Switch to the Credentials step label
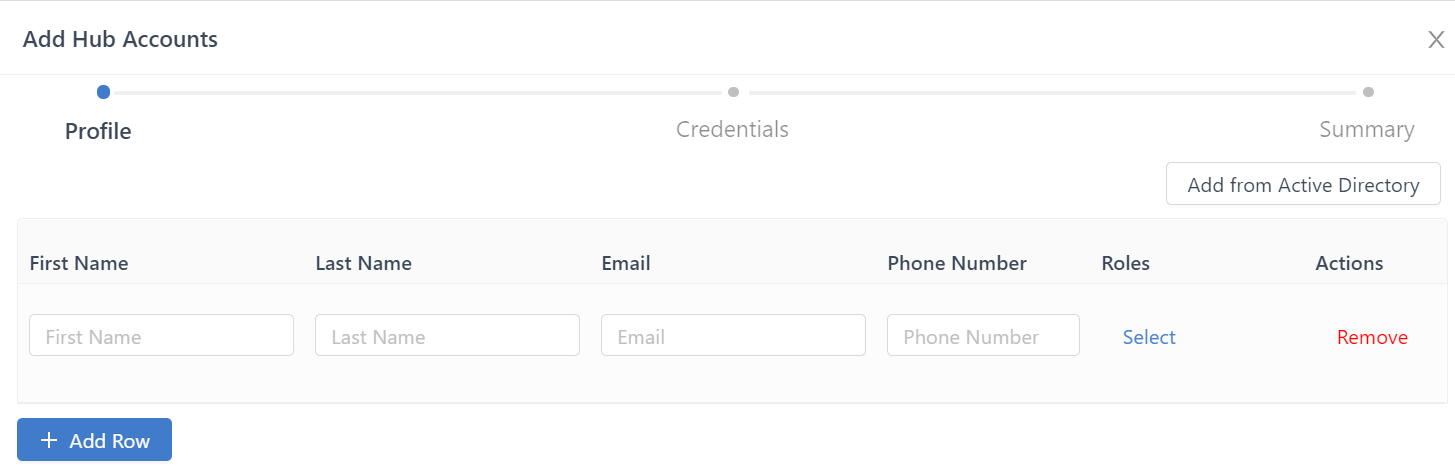Image resolution: width=1455 pixels, height=474 pixels. (x=732, y=130)
